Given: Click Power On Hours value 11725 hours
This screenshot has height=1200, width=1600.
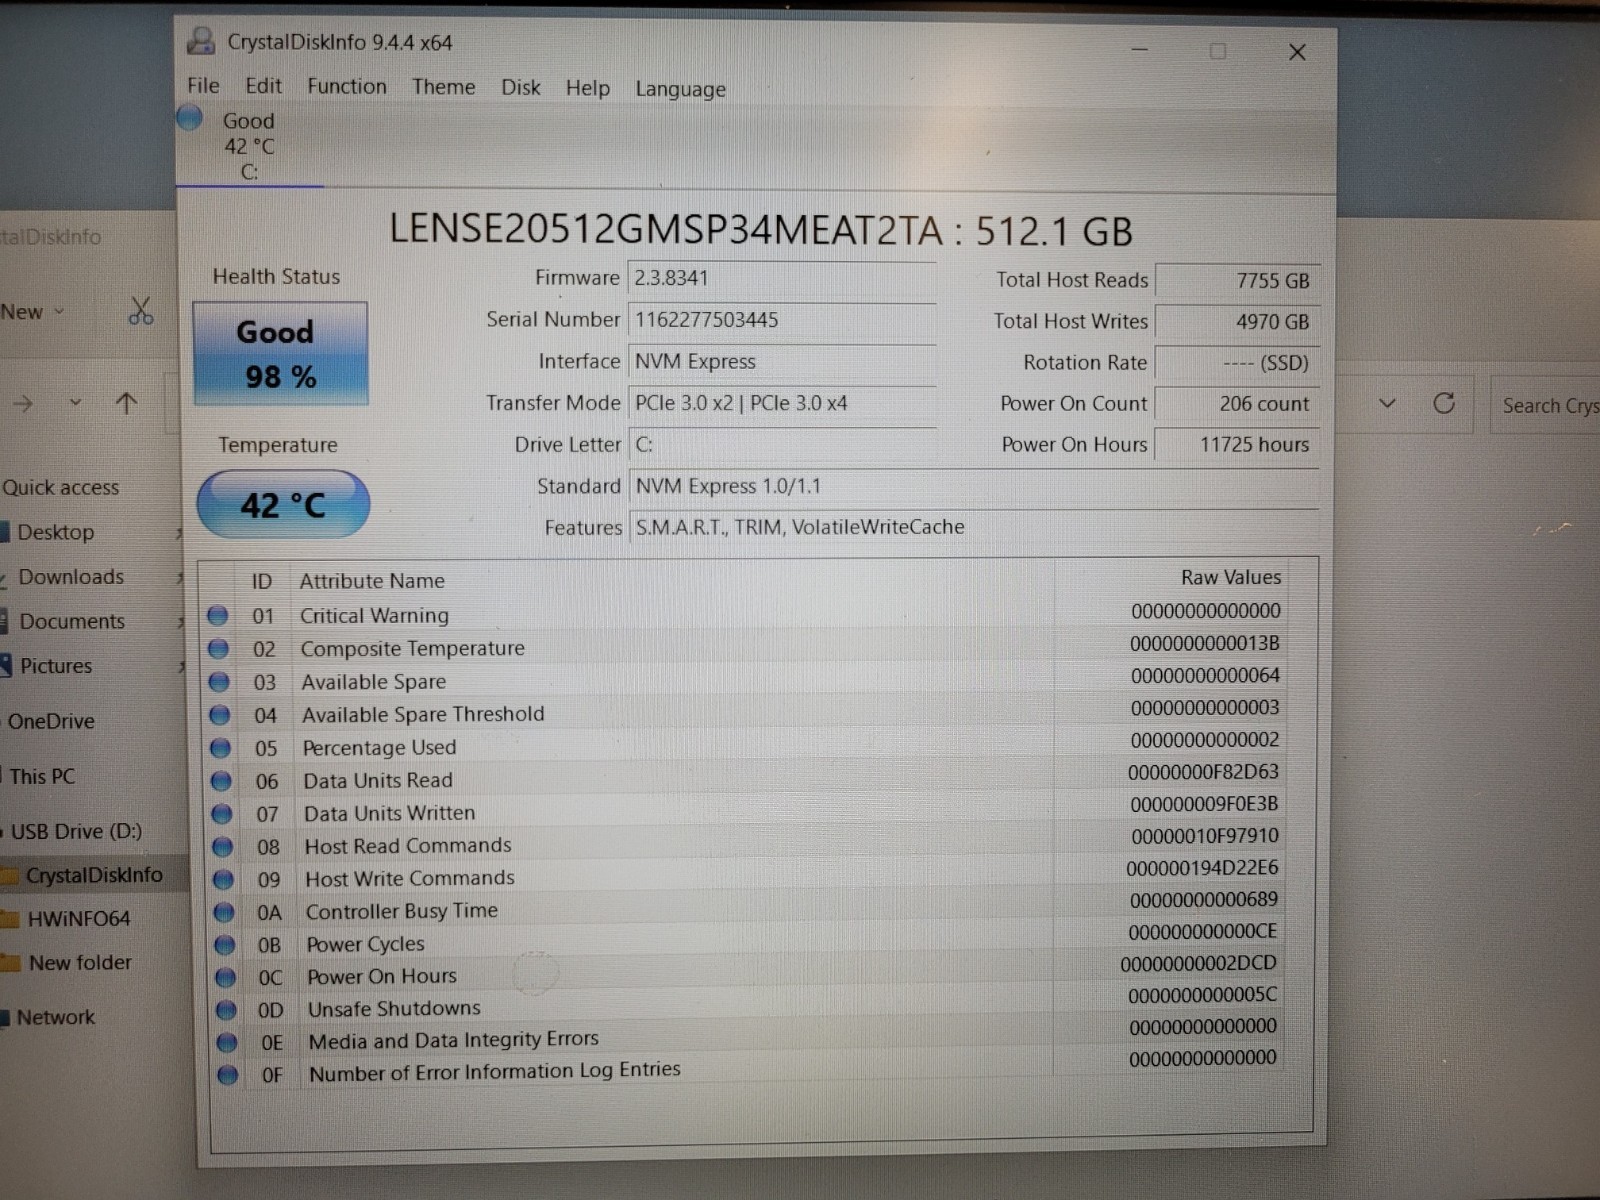Looking at the screenshot, I should [1237, 445].
